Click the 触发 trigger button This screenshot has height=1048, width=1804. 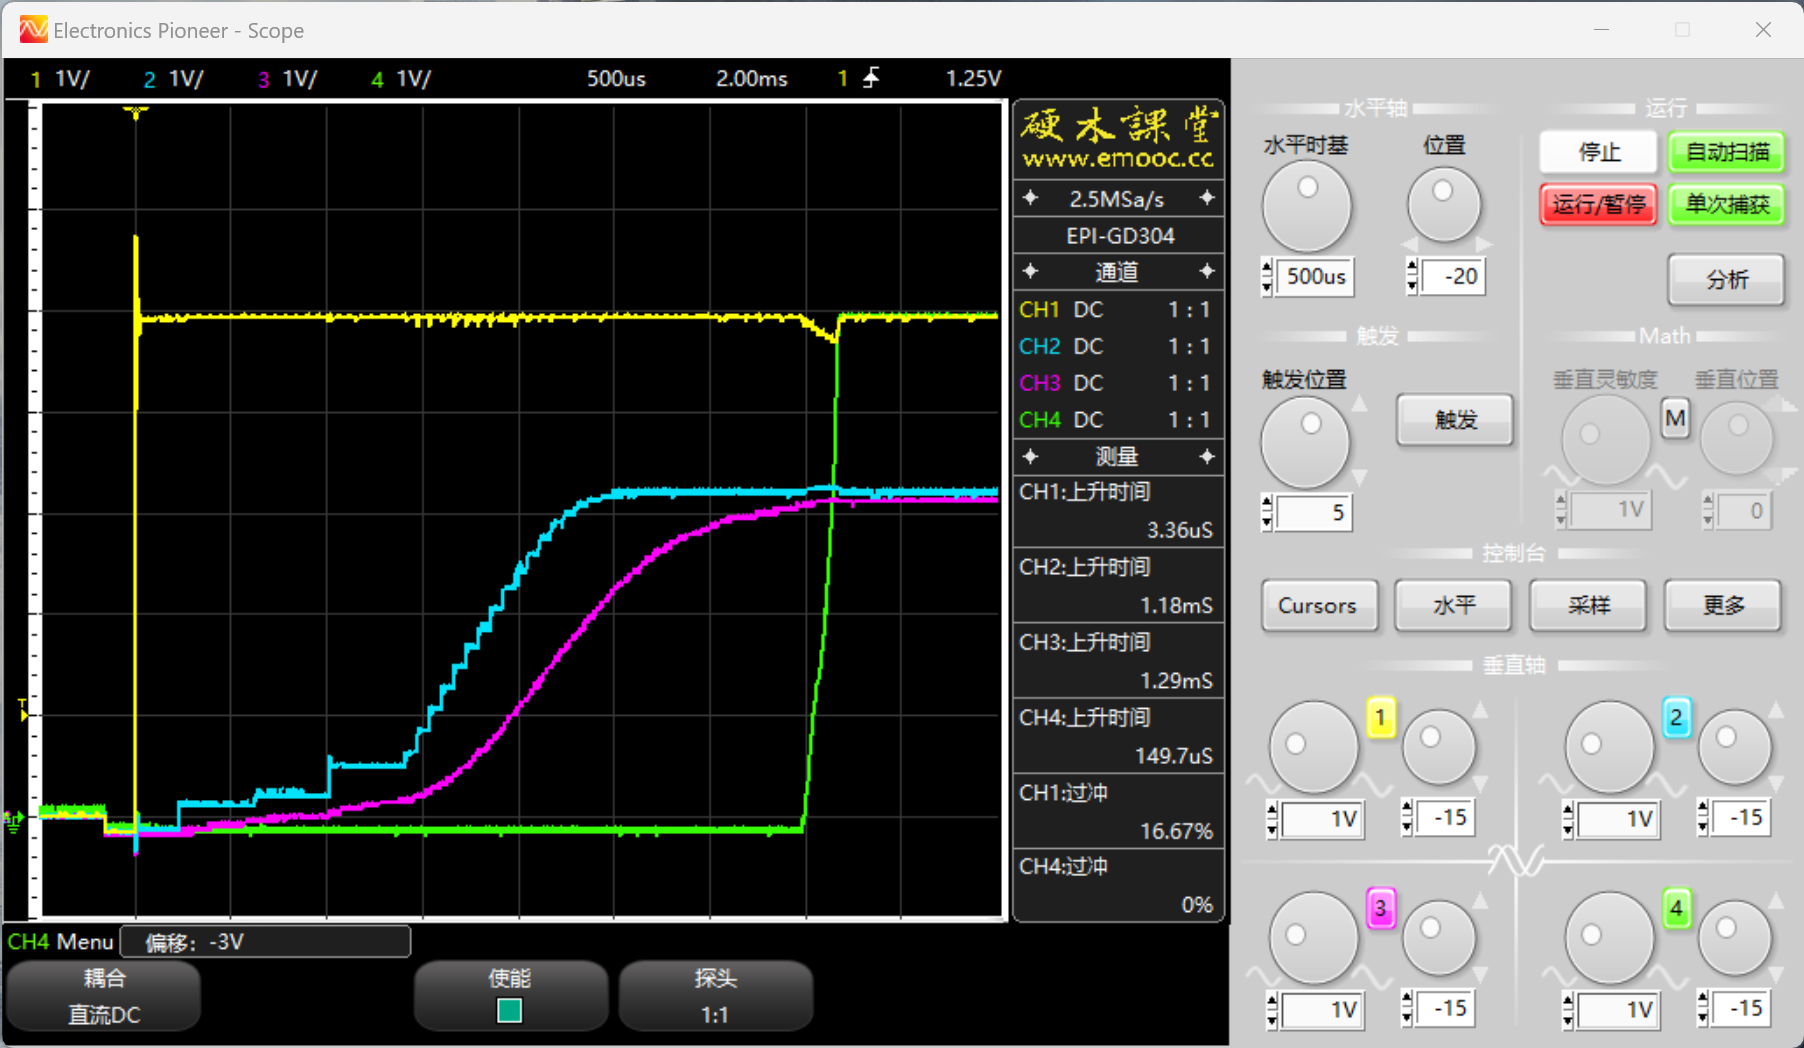[x=1455, y=419]
